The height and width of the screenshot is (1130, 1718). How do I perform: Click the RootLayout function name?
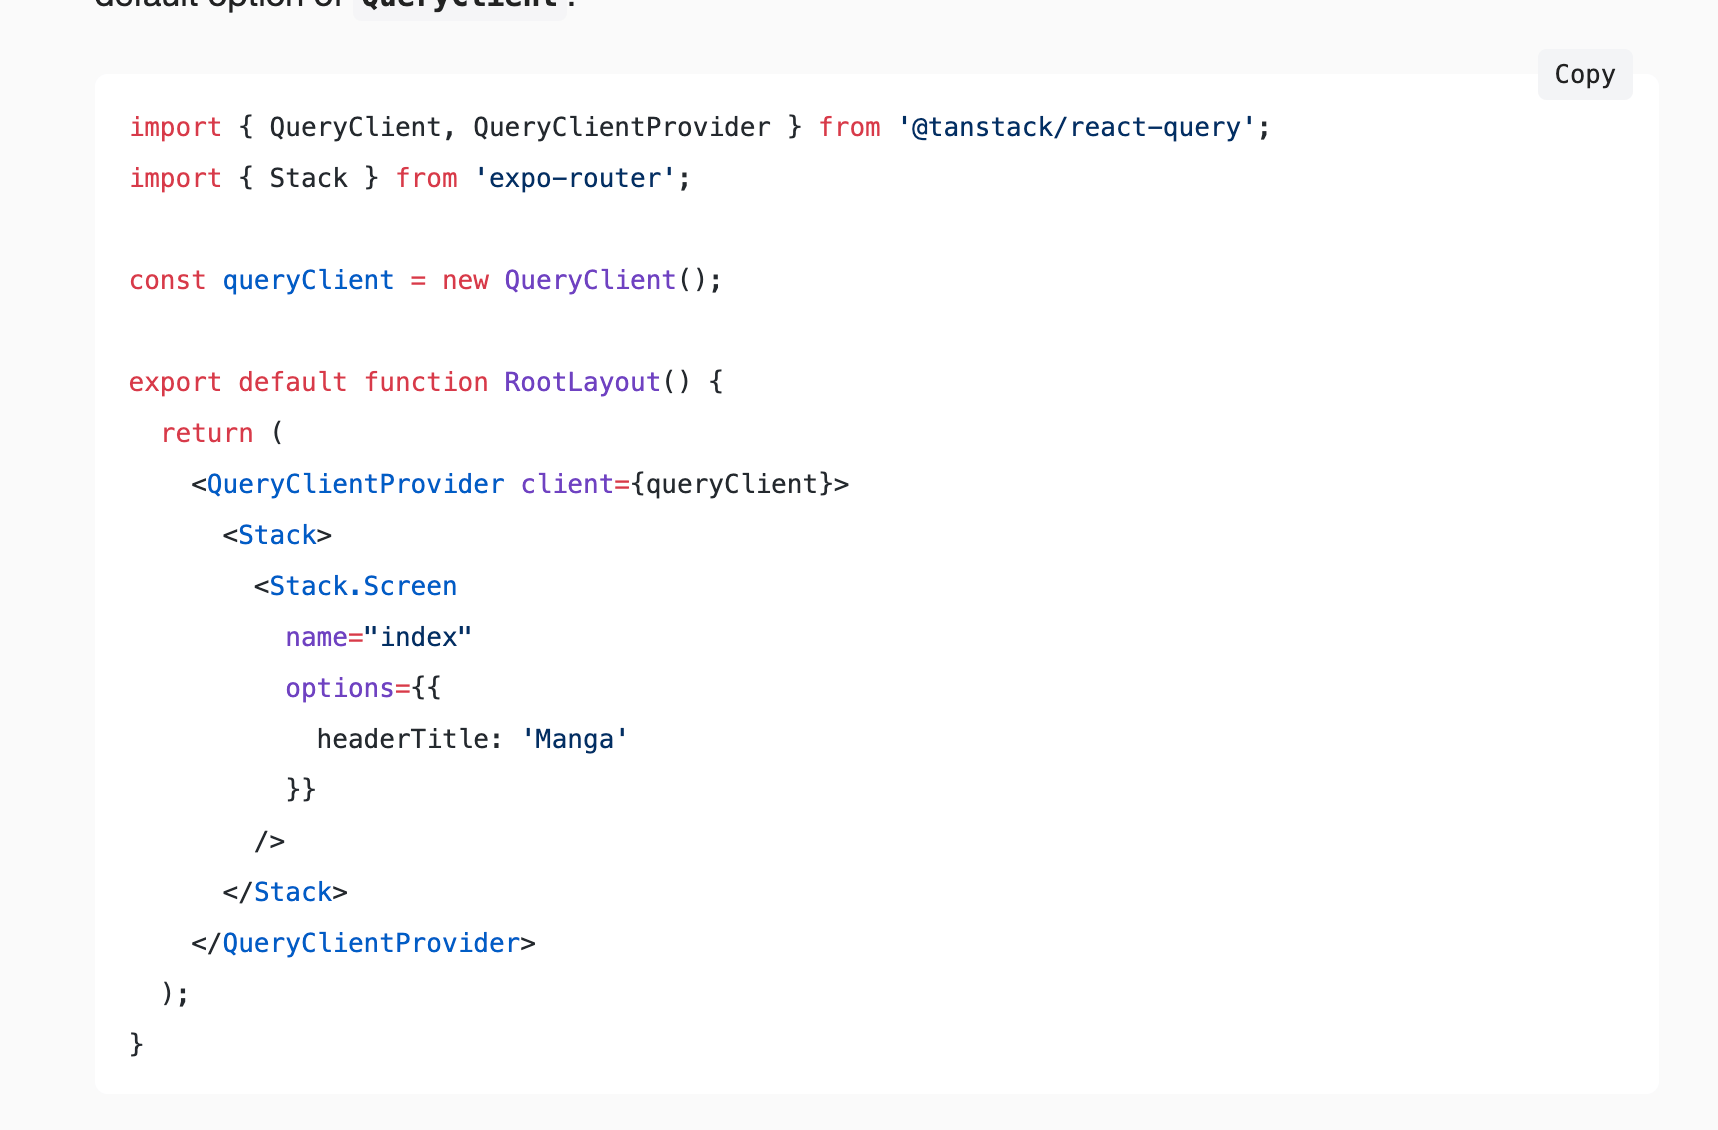click(582, 383)
